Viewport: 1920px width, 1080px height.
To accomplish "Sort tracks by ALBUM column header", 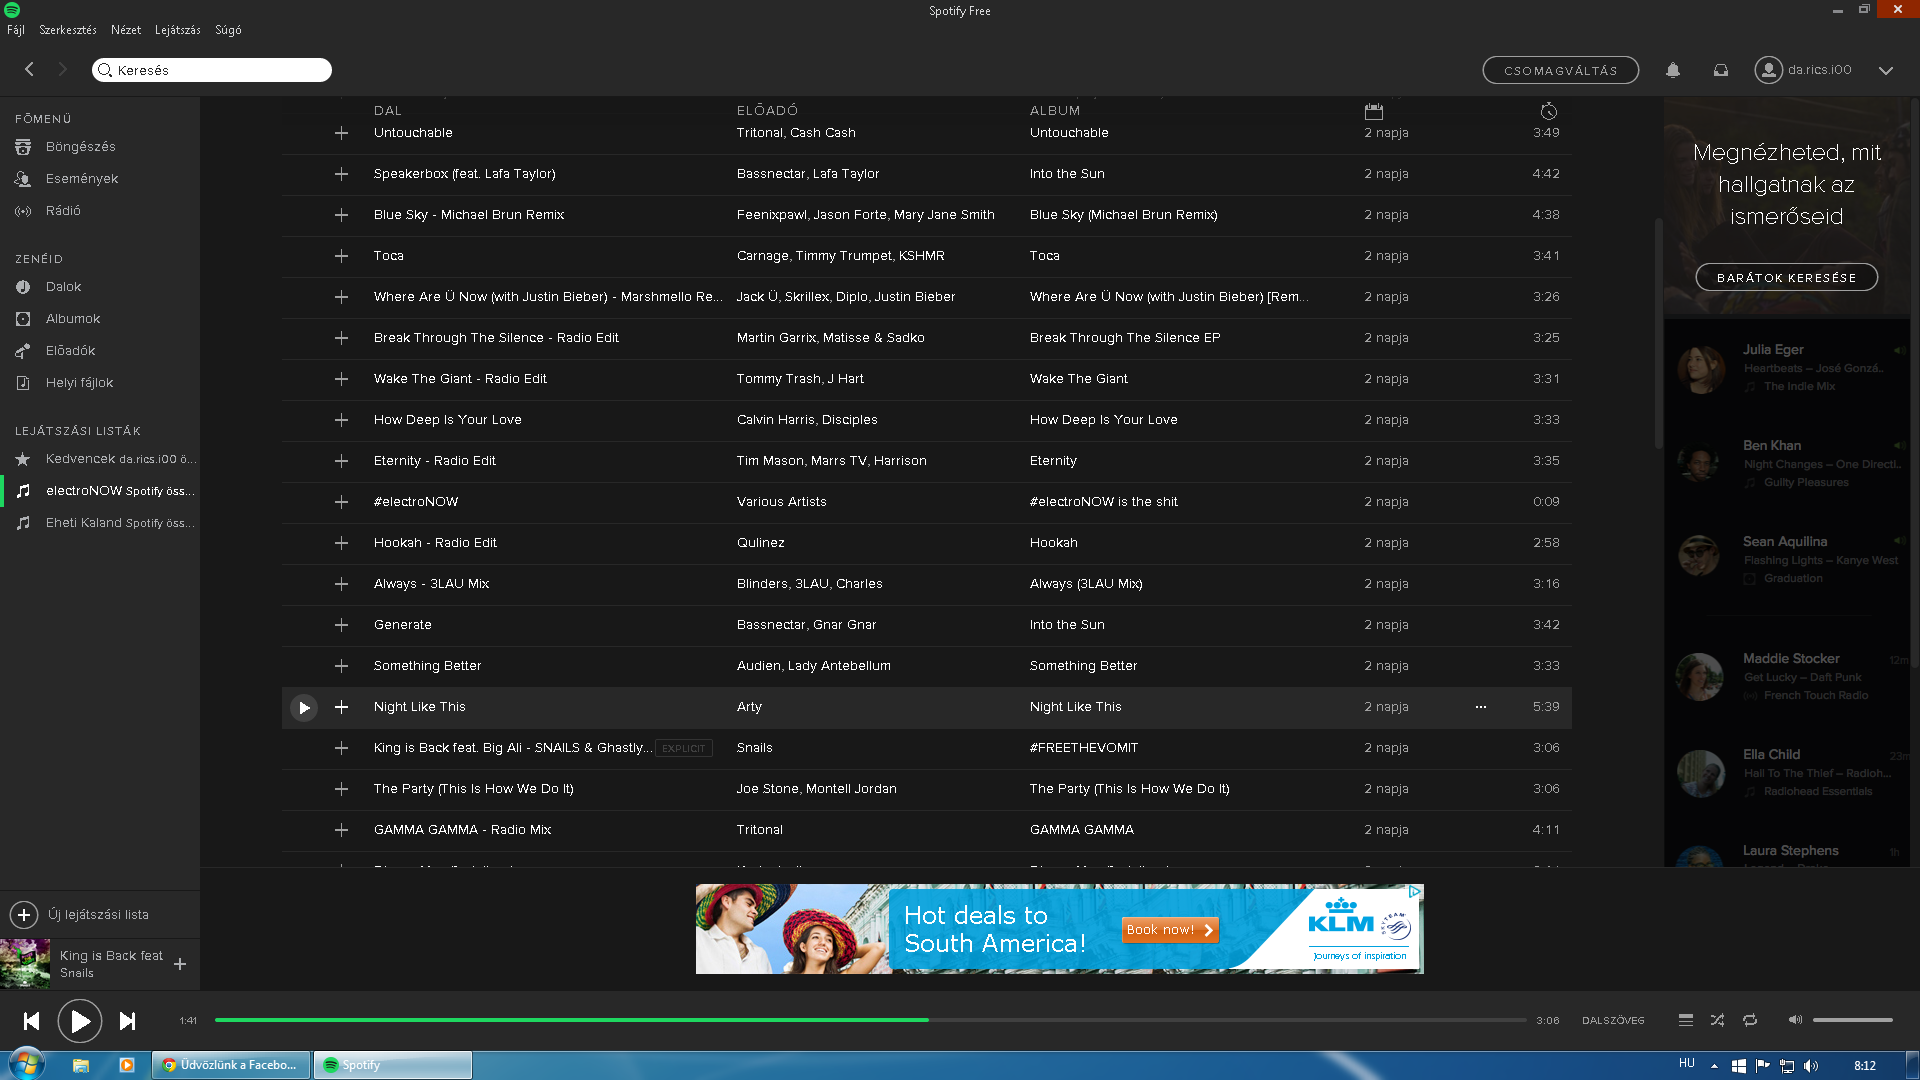I will (x=1055, y=111).
